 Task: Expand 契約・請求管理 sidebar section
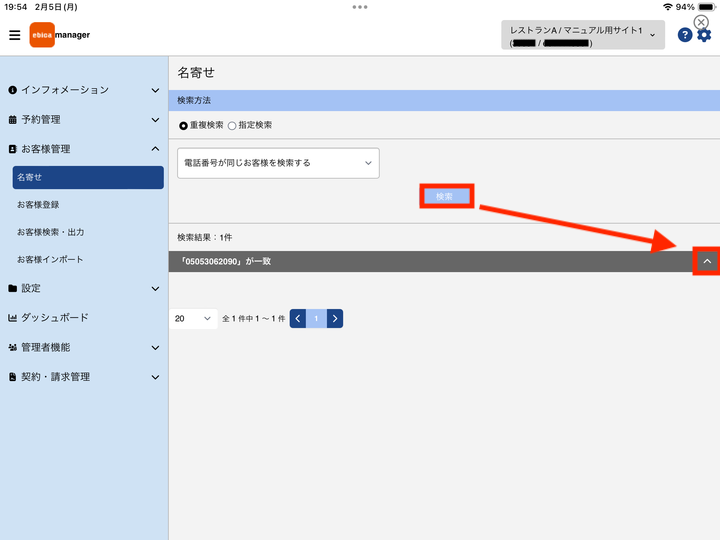84,377
